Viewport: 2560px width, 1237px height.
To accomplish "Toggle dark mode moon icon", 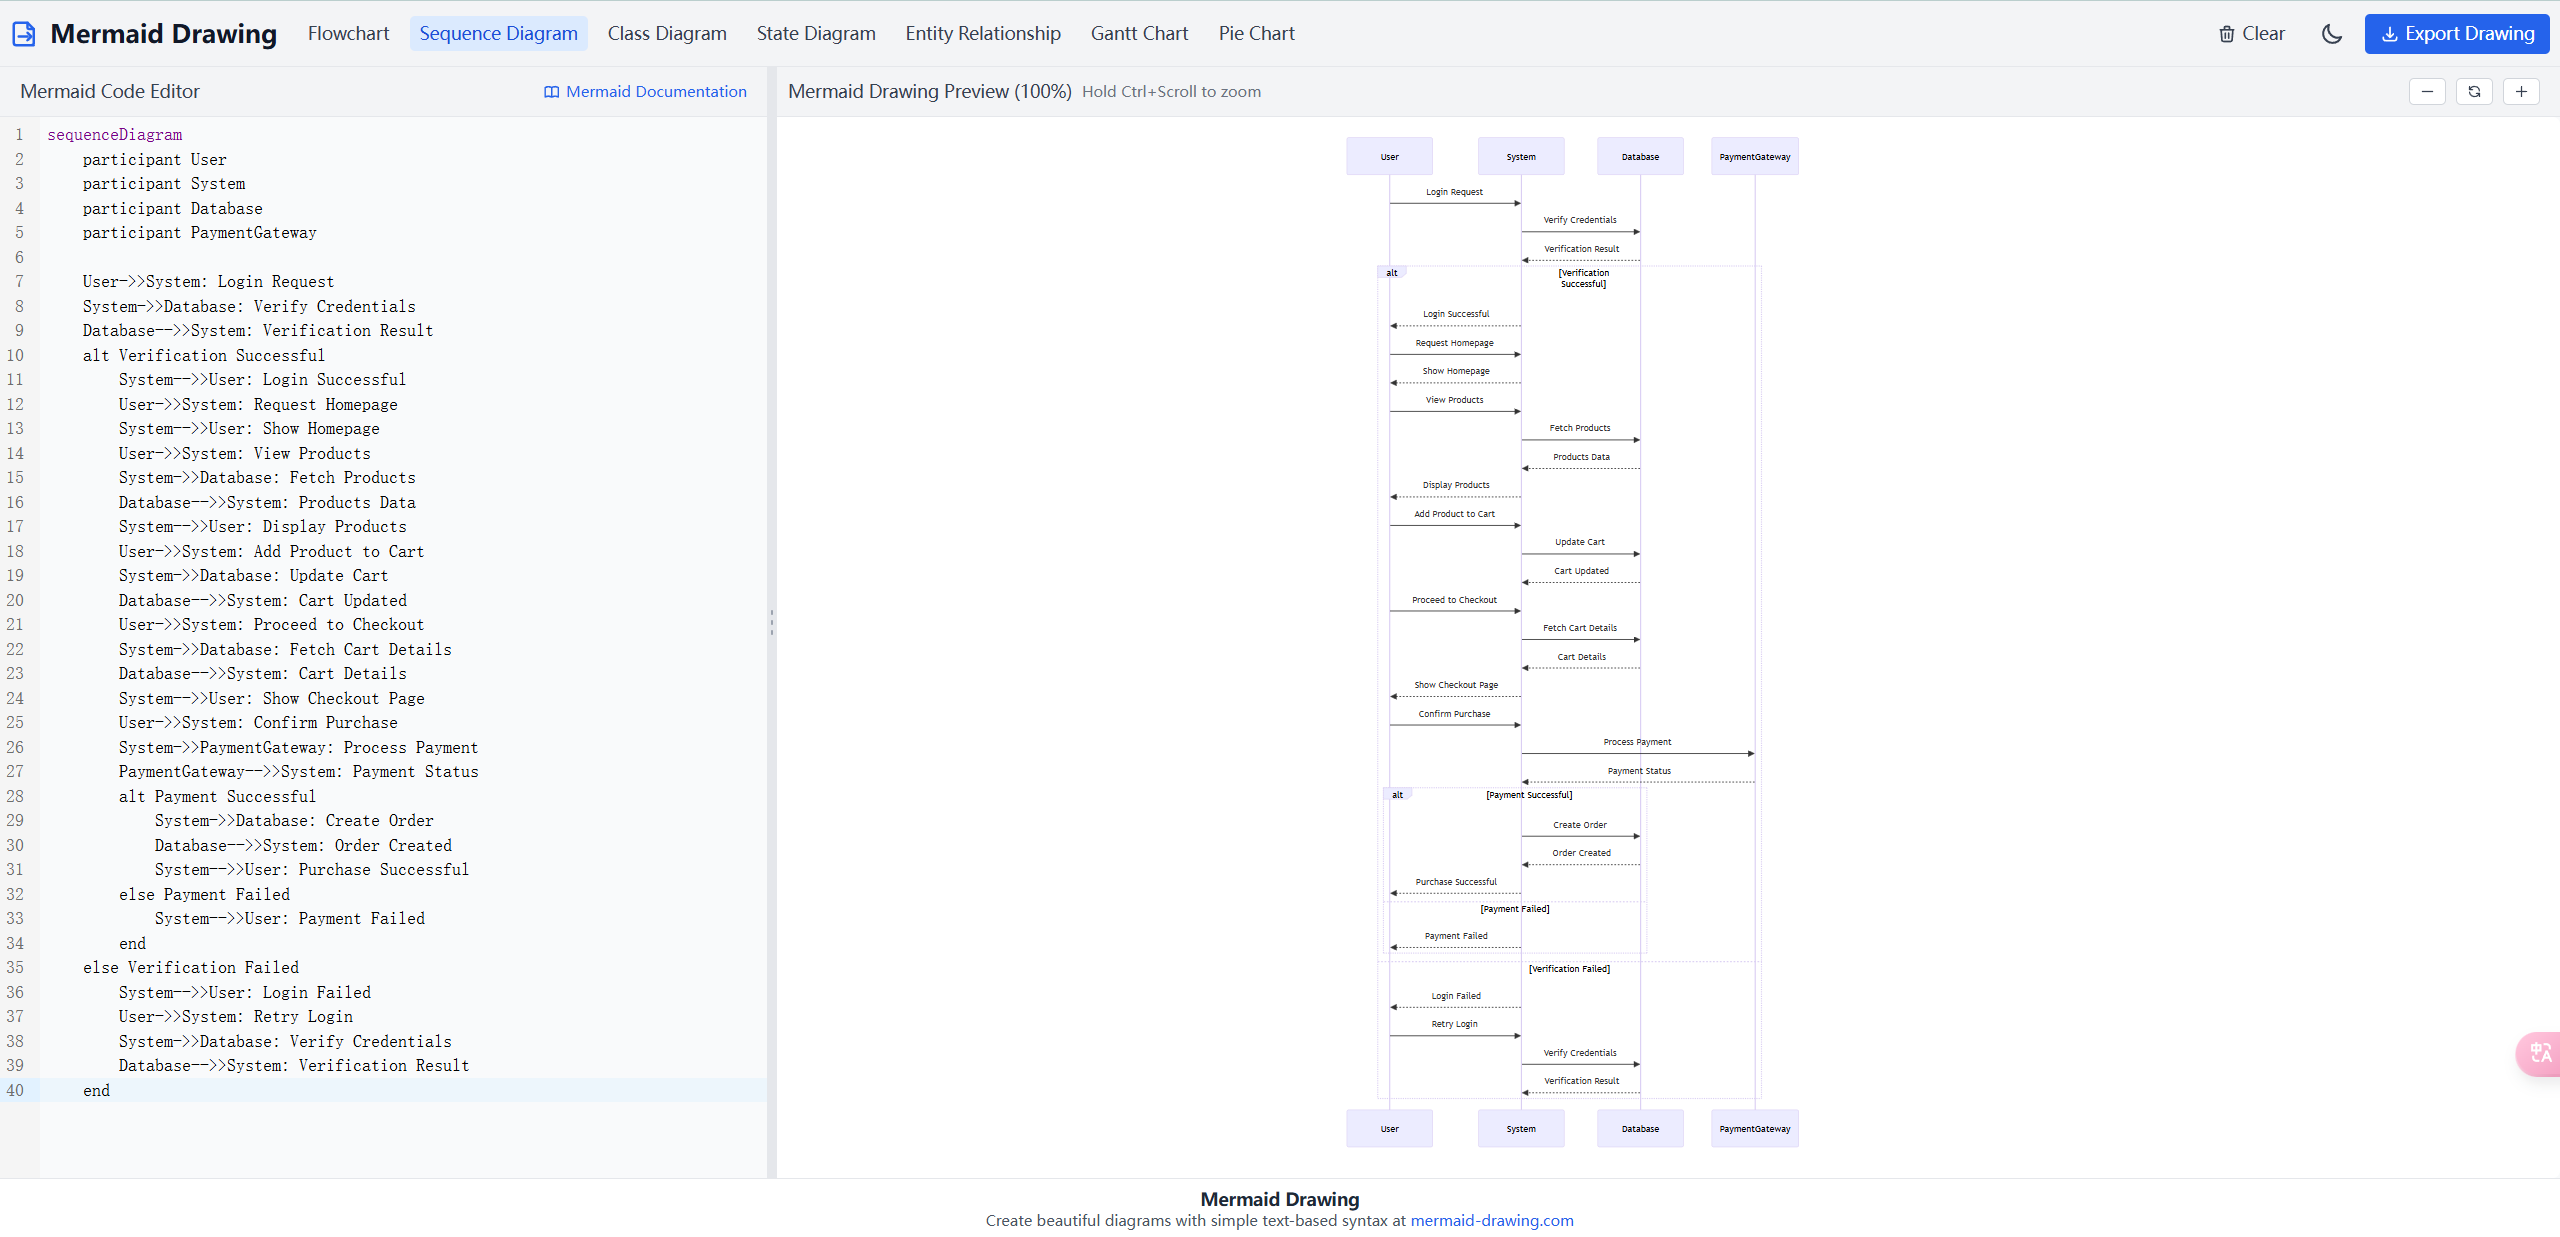I will click(x=2332, y=34).
